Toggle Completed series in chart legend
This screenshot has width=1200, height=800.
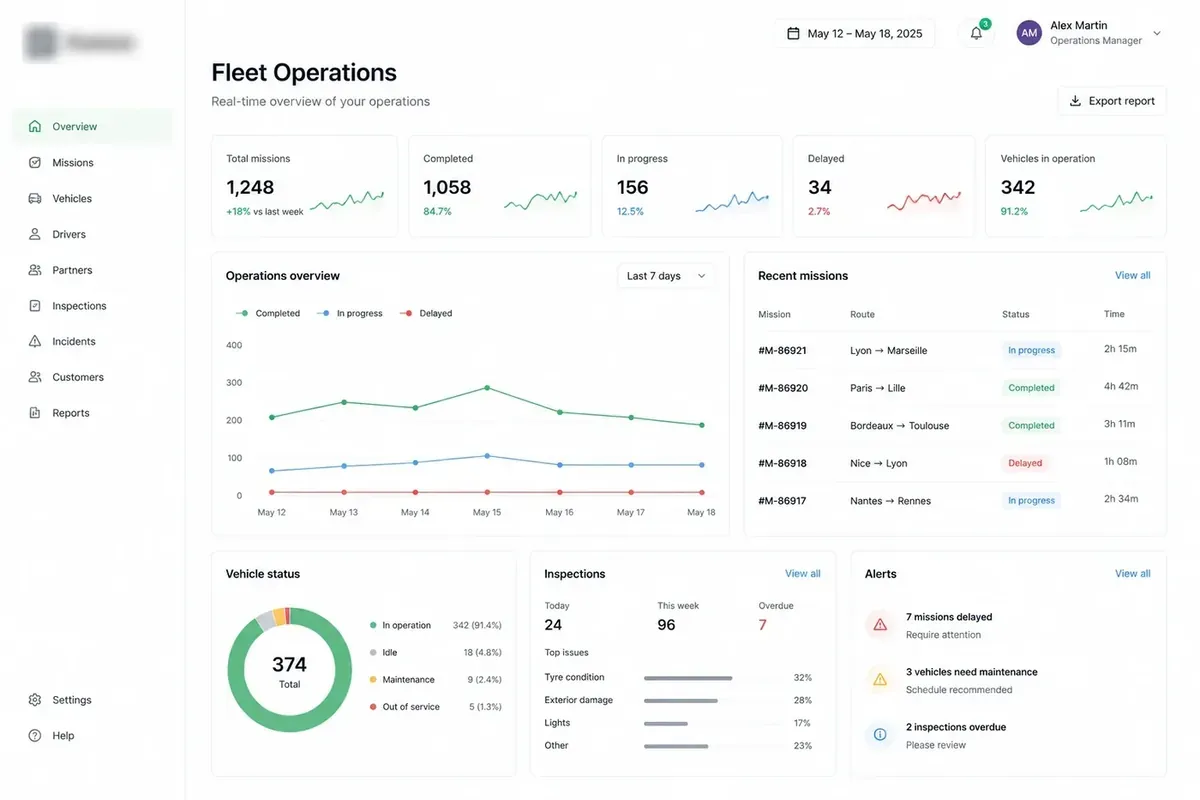coord(268,313)
